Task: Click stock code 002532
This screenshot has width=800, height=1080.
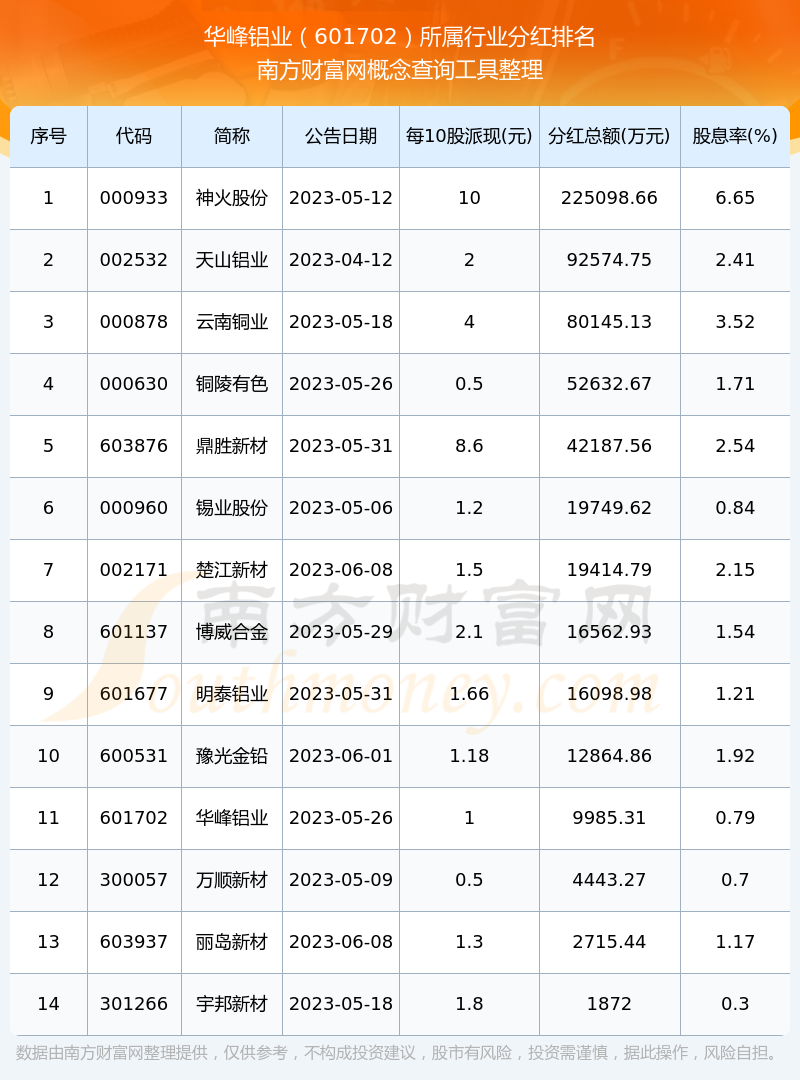Action: 134,260
